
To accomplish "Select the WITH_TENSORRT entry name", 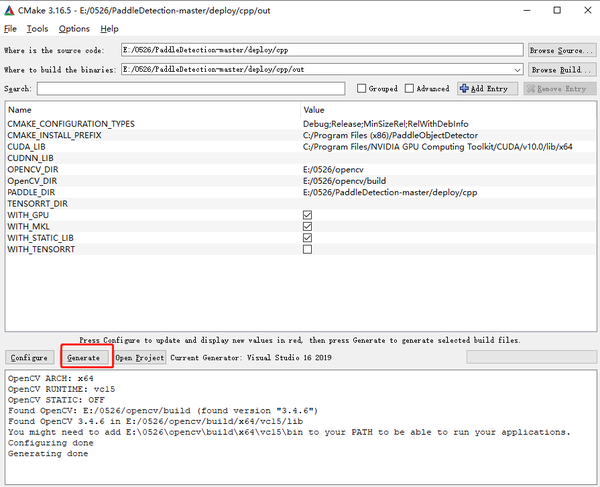I will [x=41, y=249].
